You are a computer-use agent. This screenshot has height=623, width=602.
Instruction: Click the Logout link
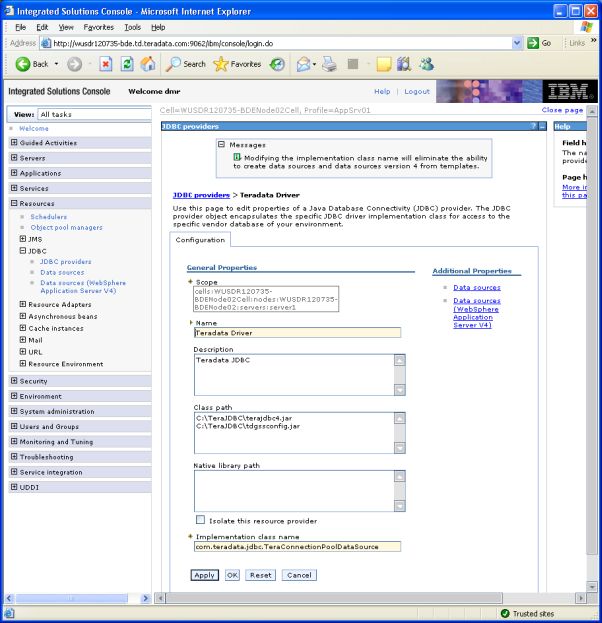[417, 91]
